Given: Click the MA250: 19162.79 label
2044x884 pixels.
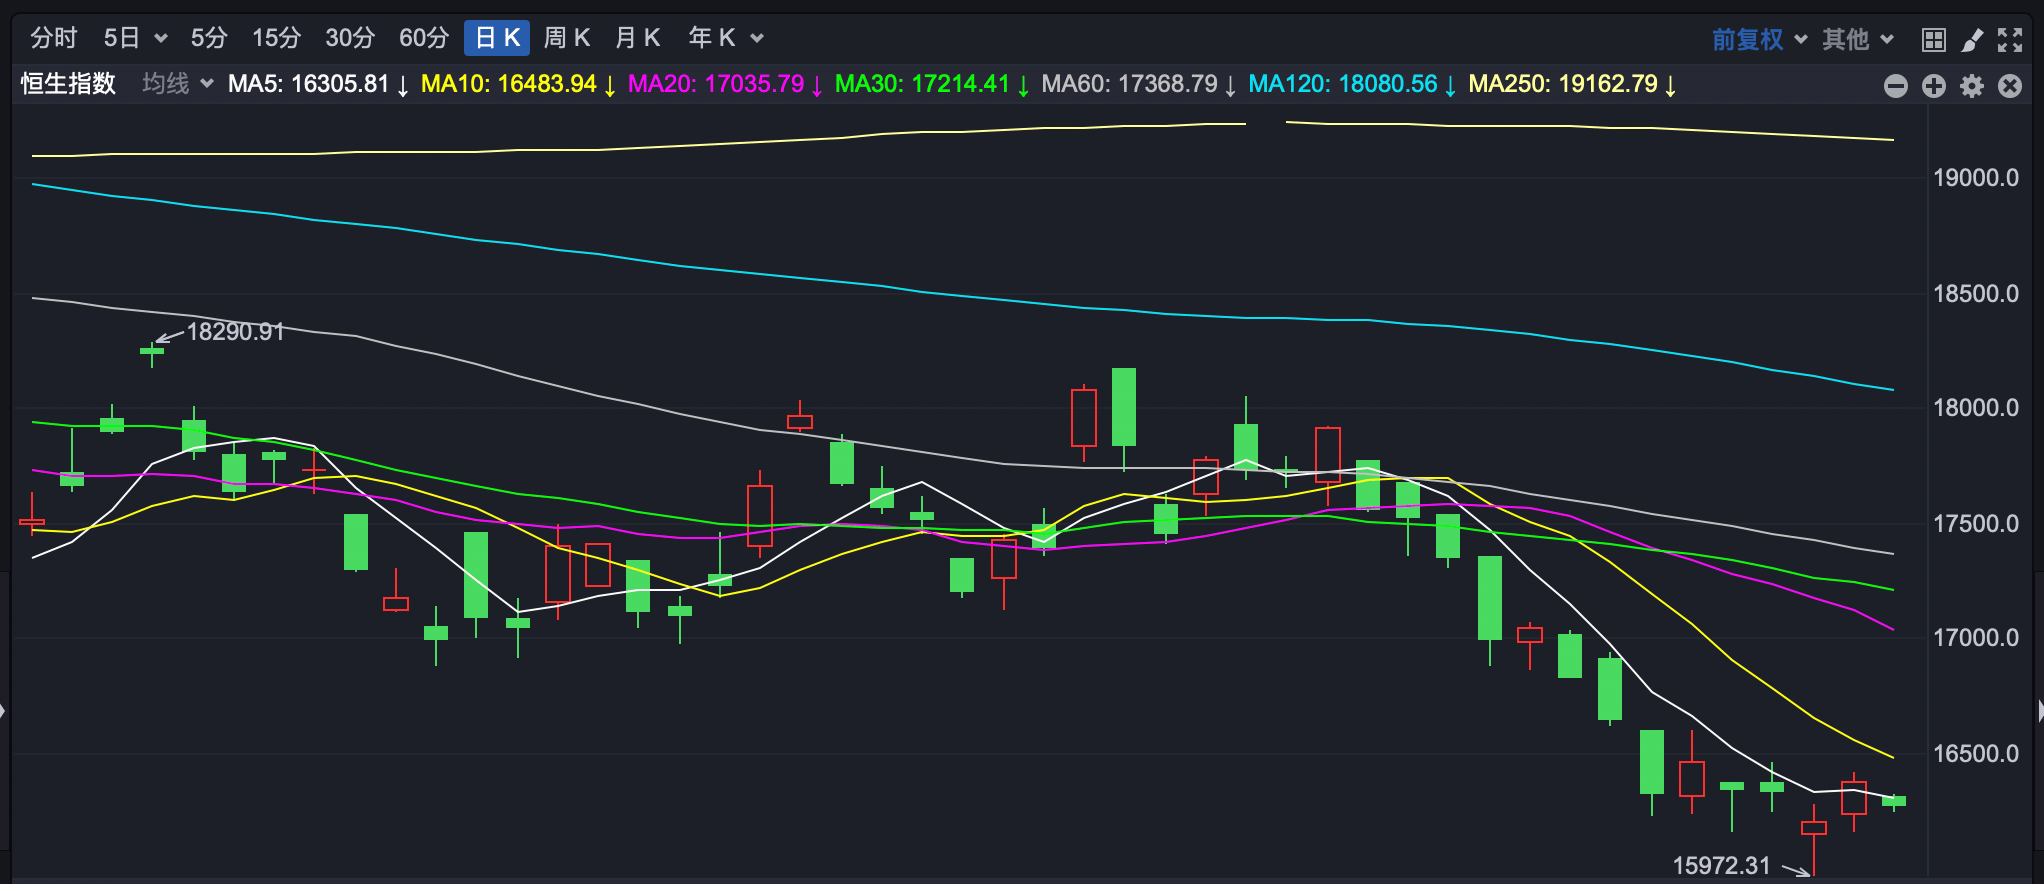Looking at the screenshot, I should [x=1572, y=84].
